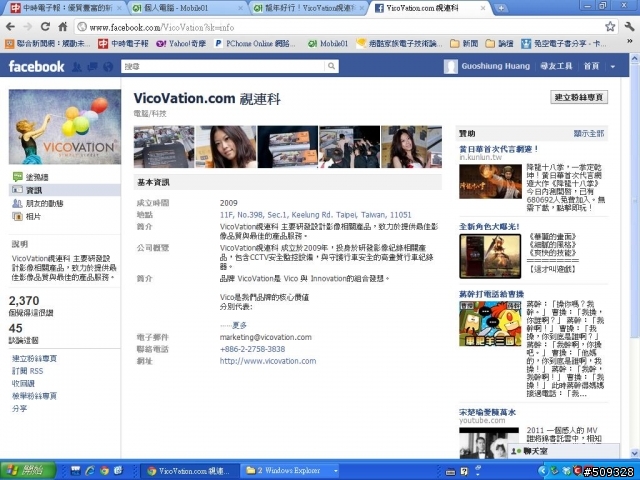The width and height of the screenshot is (640, 480).
Task: Click the browser forward arrow
Action: (x=27, y=27)
